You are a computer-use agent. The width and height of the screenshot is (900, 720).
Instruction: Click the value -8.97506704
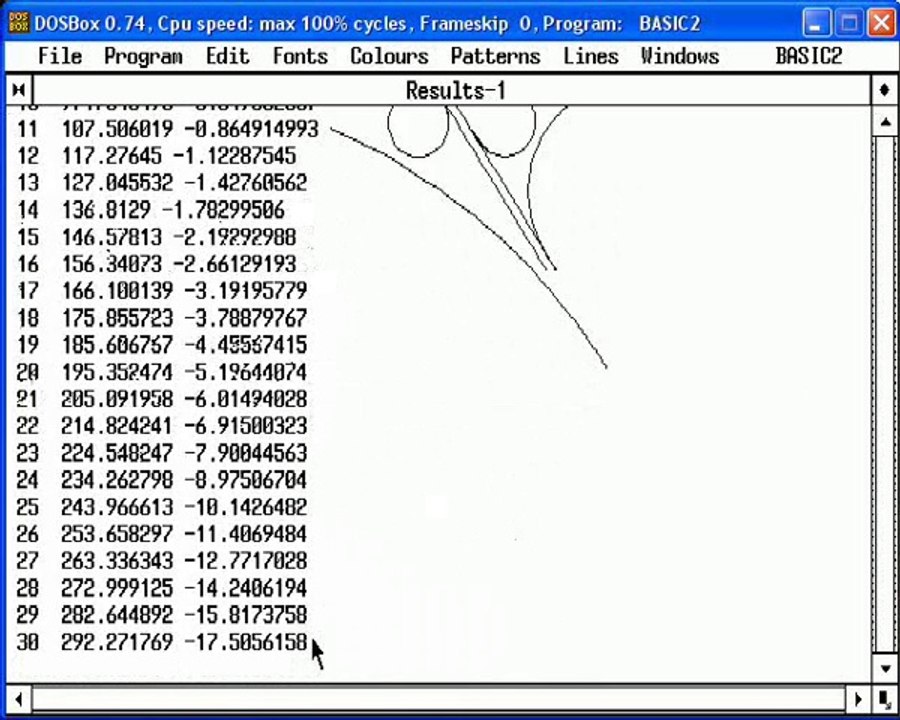tap(246, 480)
